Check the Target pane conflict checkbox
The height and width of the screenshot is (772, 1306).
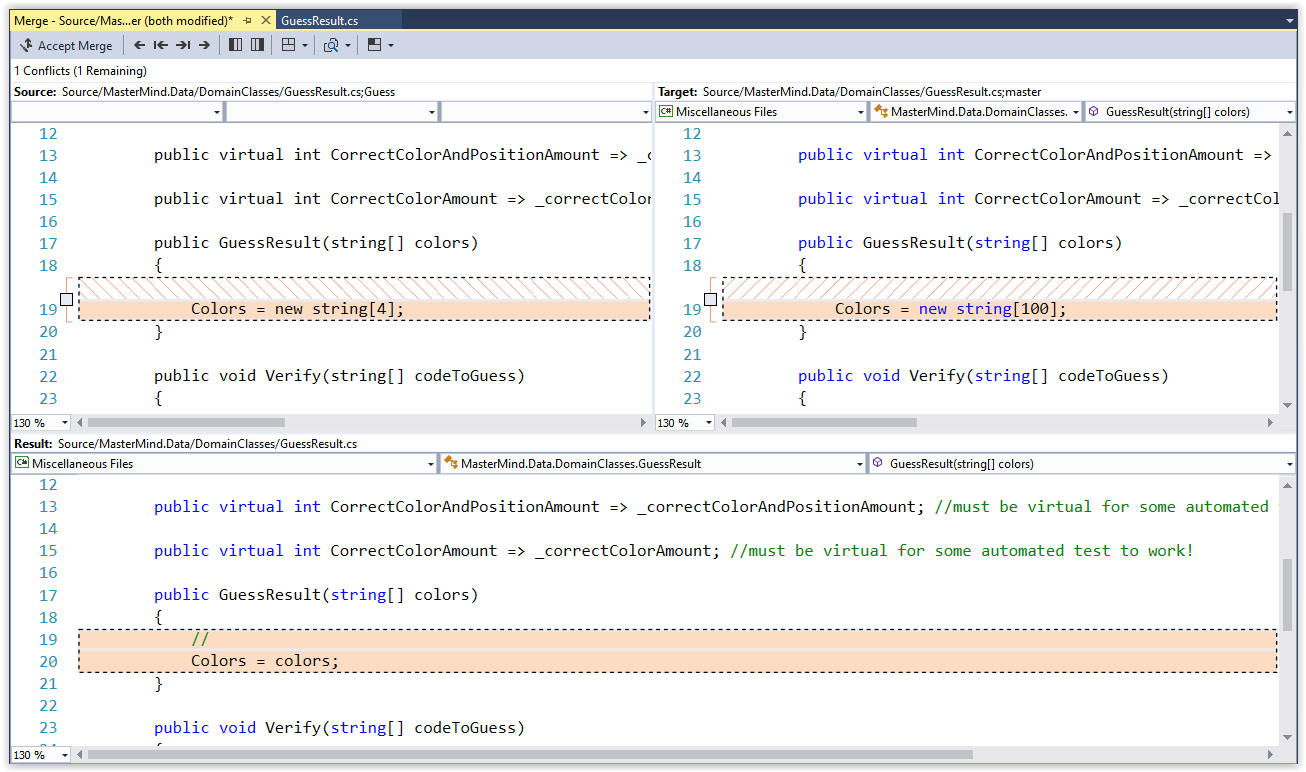click(x=710, y=299)
